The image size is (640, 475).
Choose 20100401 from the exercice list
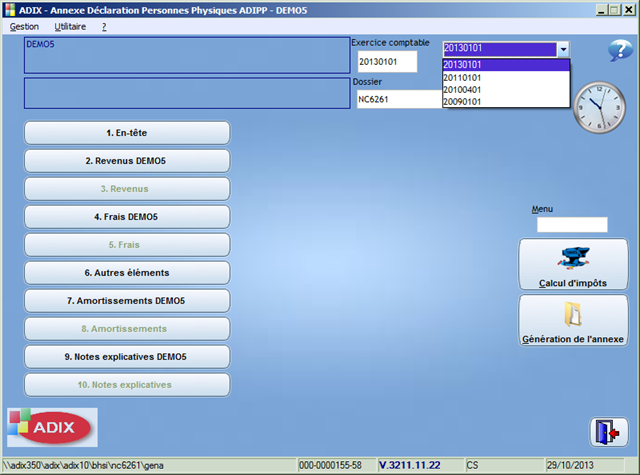tap(506, 89)
